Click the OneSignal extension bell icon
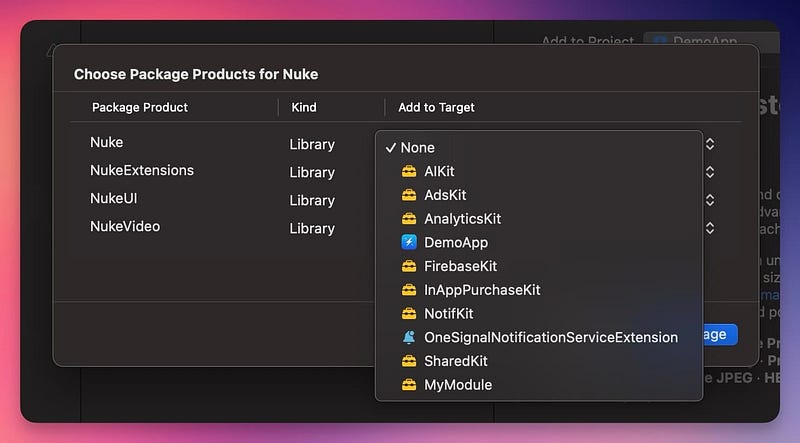 [x=409, y=337]
